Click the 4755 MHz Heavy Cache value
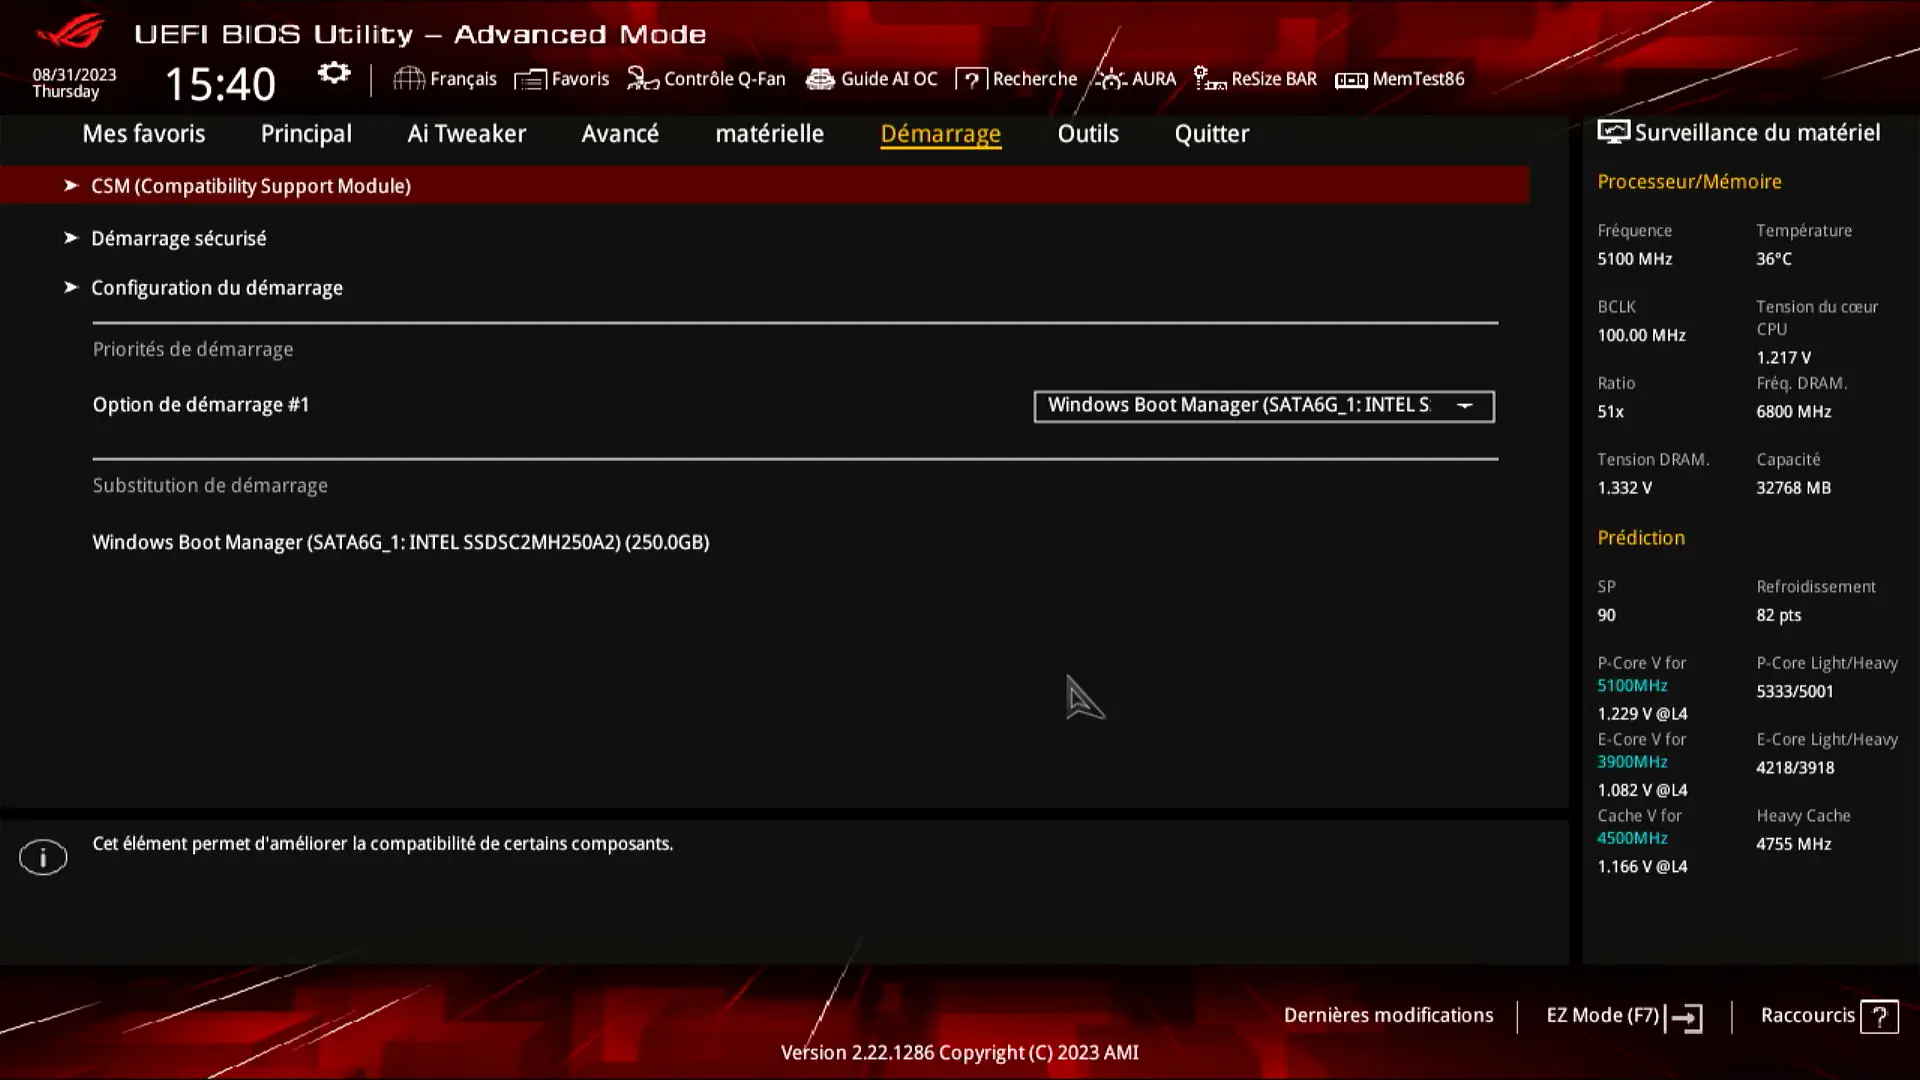Viewport: 1920px width, 1080px height. tap(1793, 844)
